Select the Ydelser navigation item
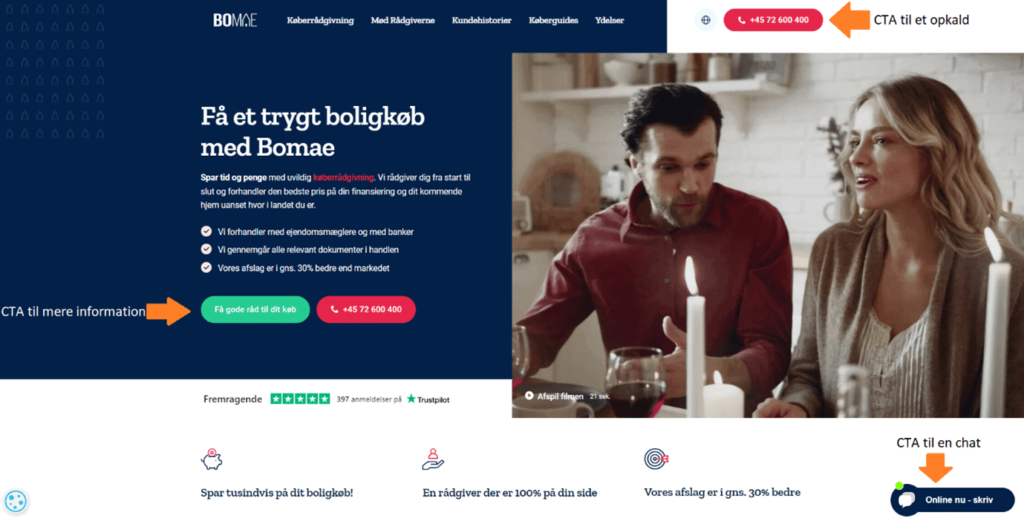Screen dimensions: 1024x518 pos(609,20)
